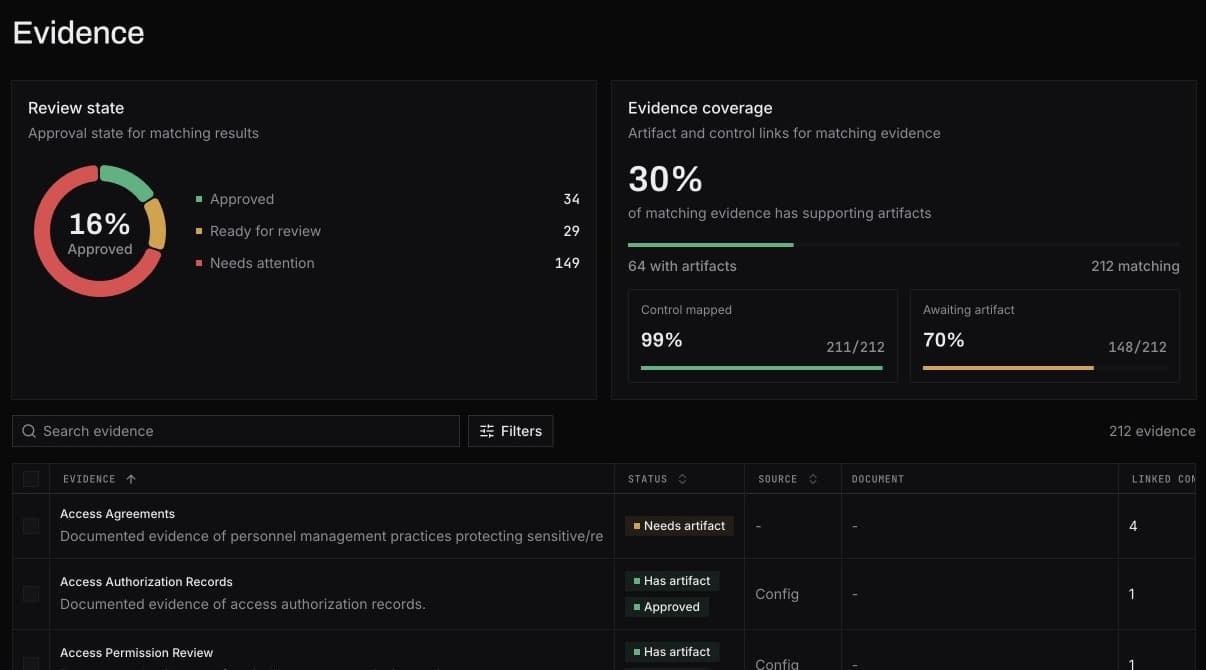Click the Approved legend entry
The height and width of the screenshot is (670, 1206).
pyautogui.click(x=242, y=199)
